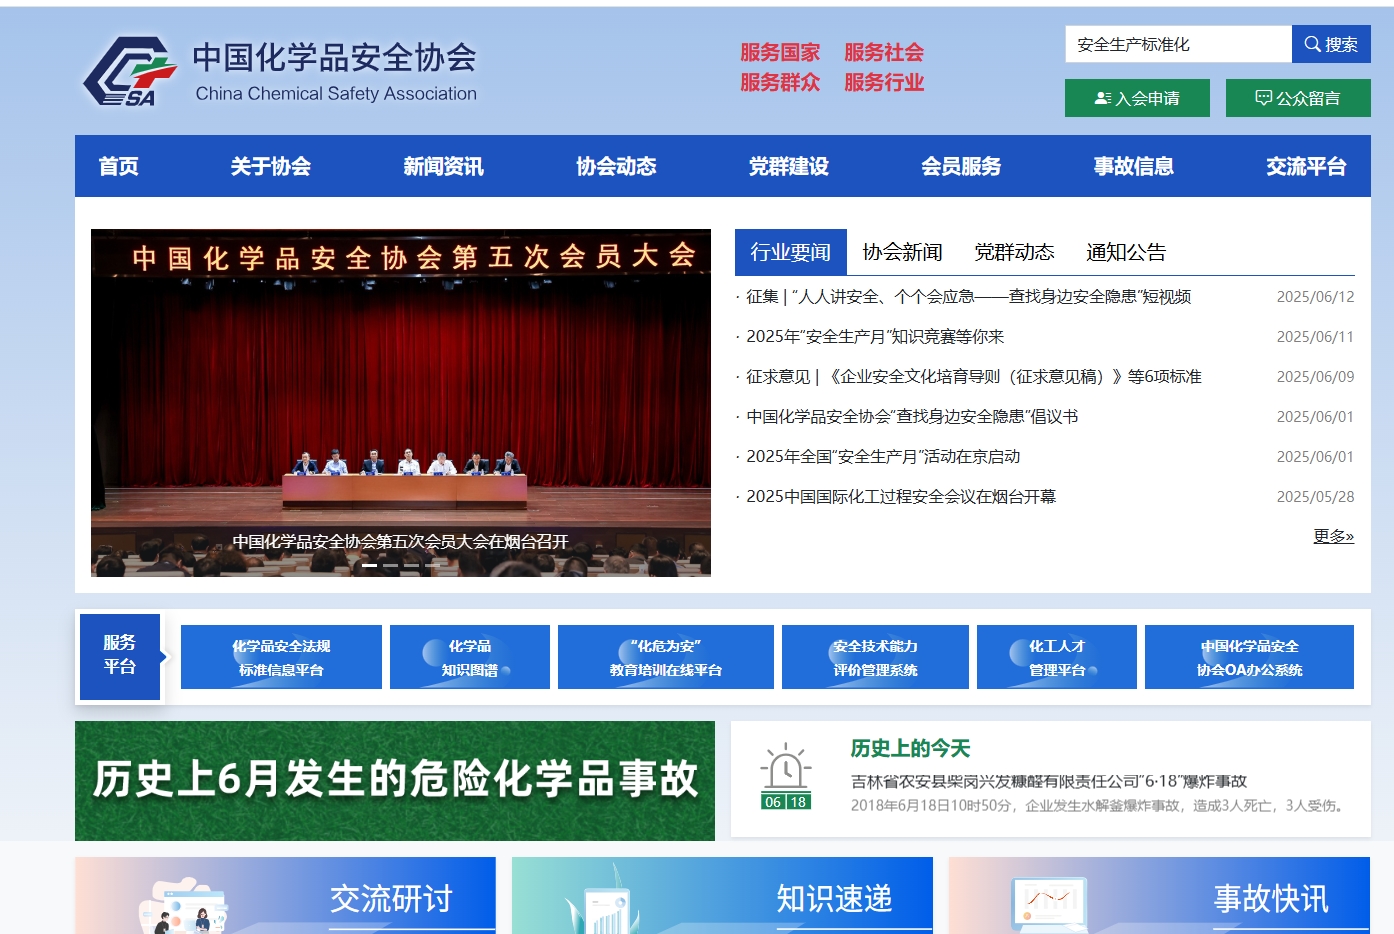Open 2025中国国际化工过程安全会议在烟台开幕 article
The width and height of the screenshot is (1394, 934).
click(x=901, y=497)
